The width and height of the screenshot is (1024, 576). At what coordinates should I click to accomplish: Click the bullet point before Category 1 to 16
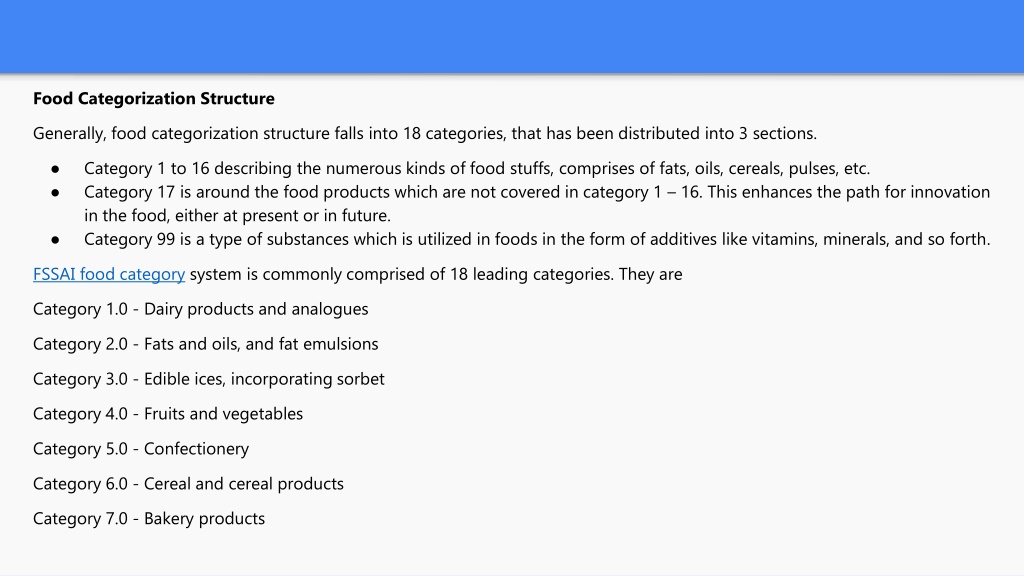(56, 170)
